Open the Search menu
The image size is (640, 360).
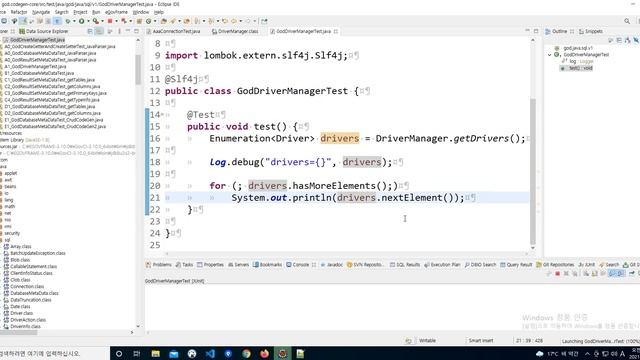point(62,12)
